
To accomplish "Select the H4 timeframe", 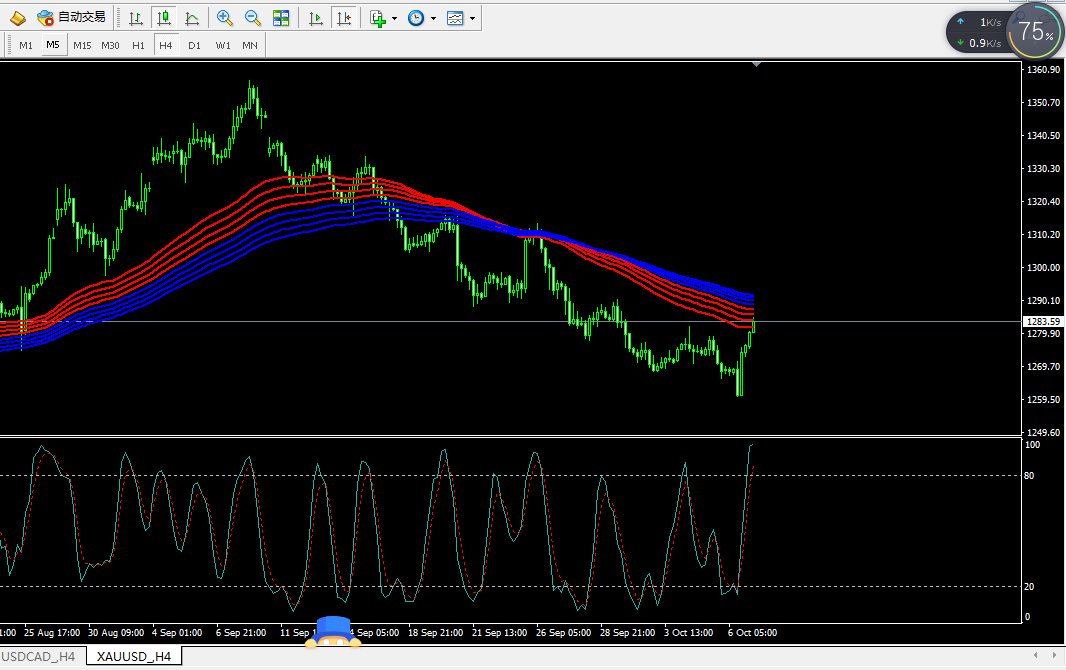I will (166, 46).
